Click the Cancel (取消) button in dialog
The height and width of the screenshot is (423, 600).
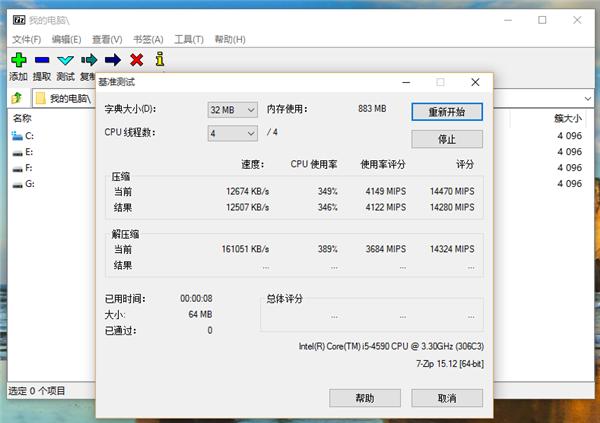446,397
